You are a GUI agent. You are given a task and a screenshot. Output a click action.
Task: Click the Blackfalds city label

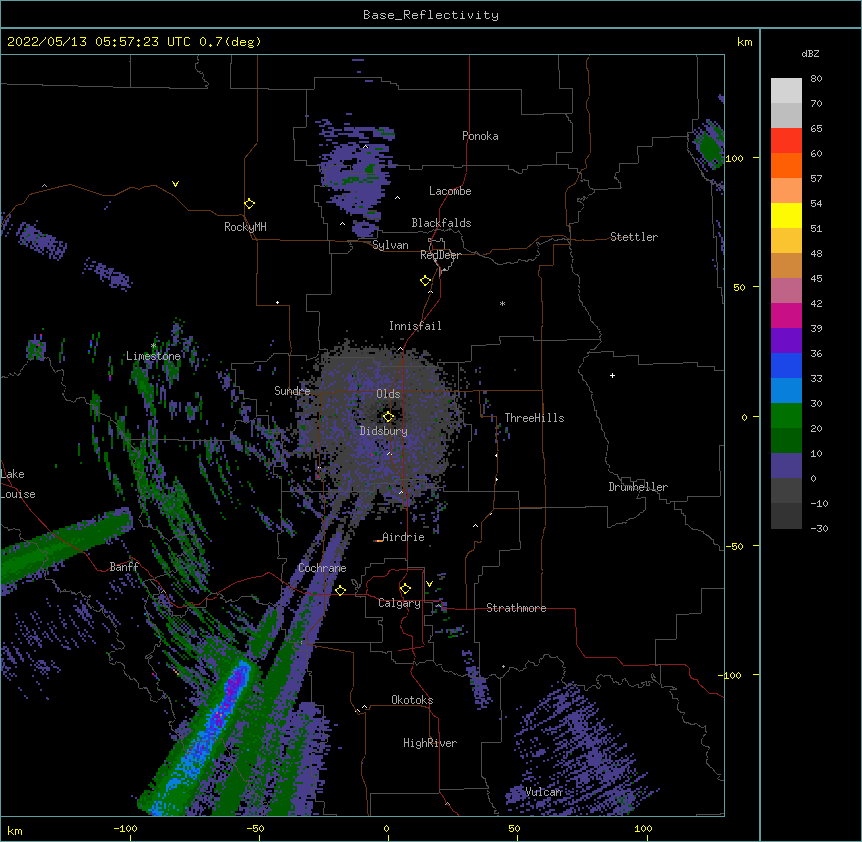coord(441,223)
